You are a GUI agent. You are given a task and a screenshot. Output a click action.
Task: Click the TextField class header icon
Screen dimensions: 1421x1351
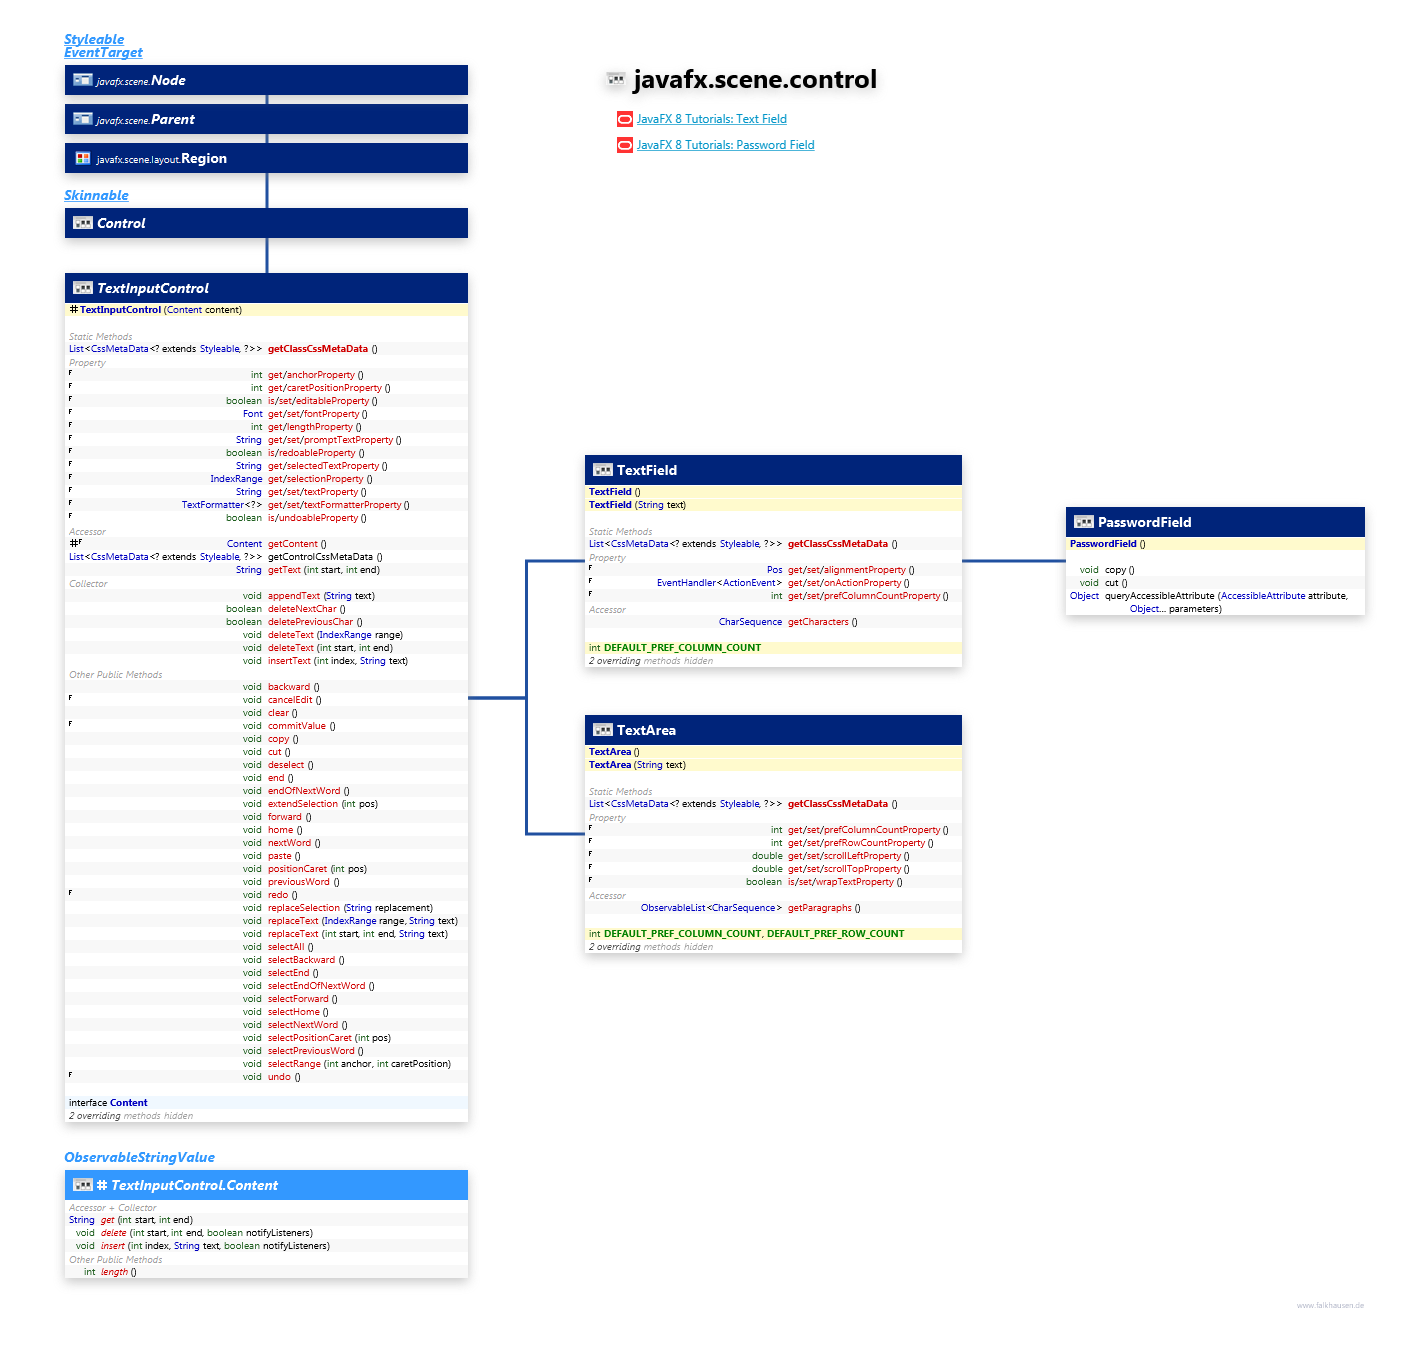coord(602,470)
